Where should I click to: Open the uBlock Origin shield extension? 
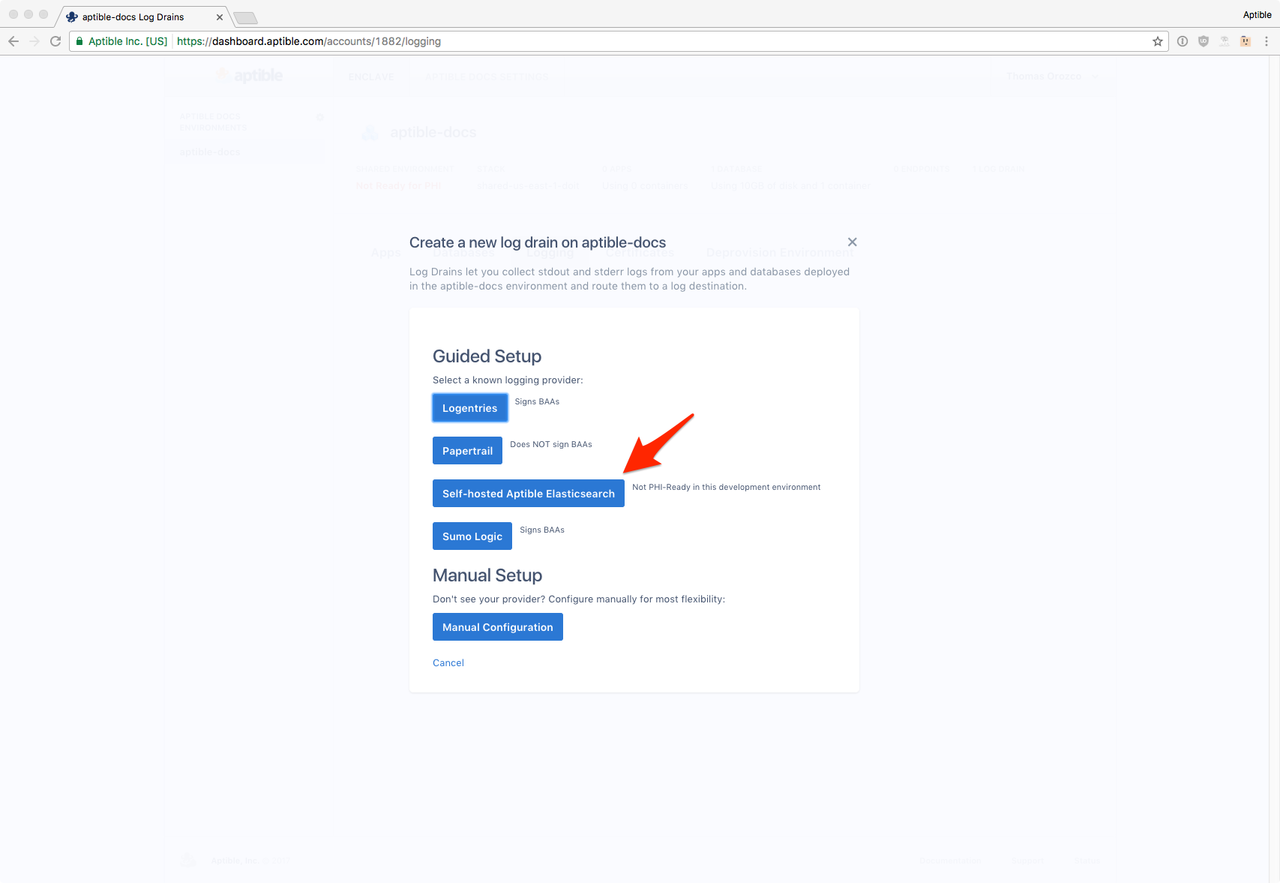pos(1203,42)
